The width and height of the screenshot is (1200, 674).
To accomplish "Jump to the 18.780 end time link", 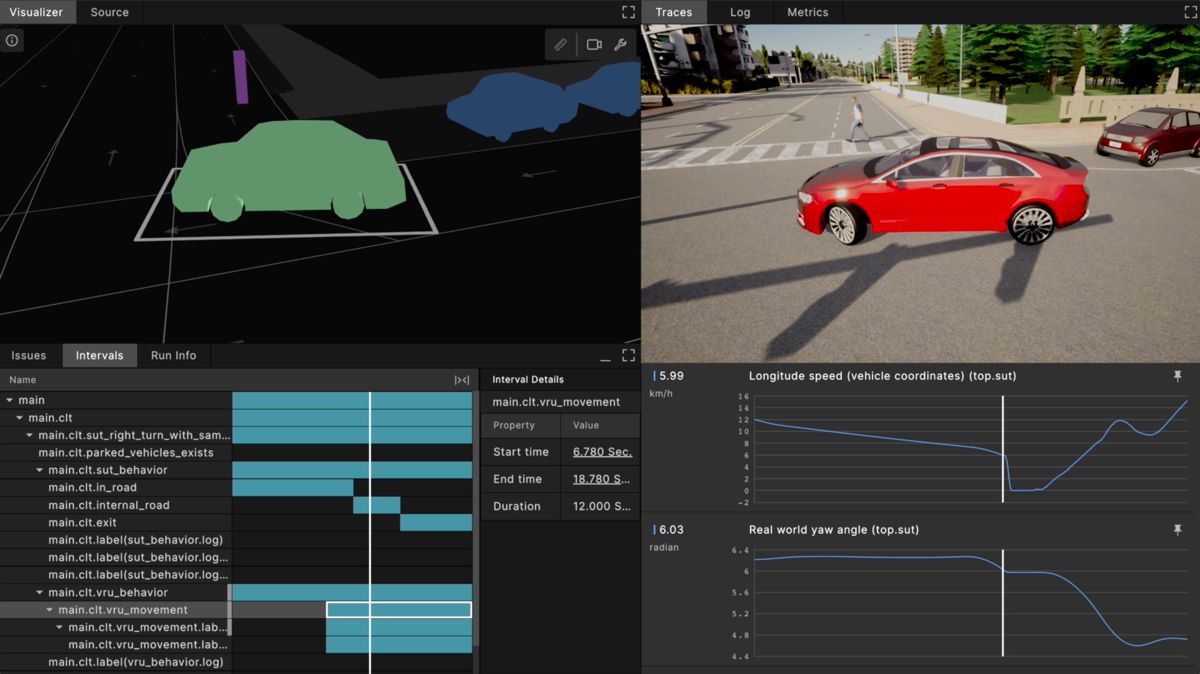I will pos(601,479).
